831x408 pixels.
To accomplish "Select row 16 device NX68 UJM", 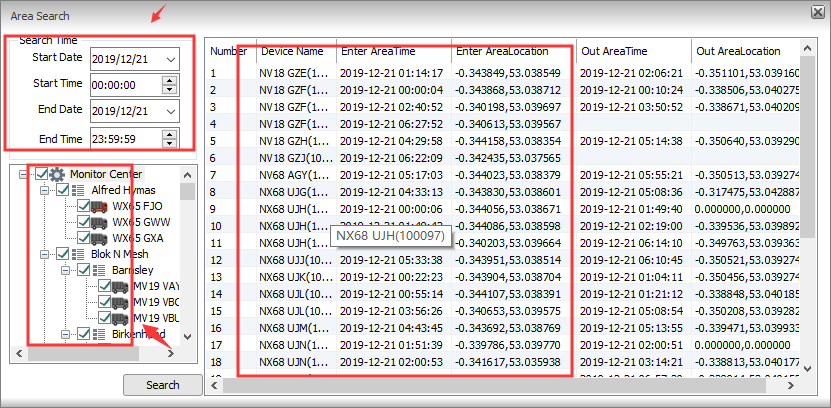I will tap(296, 328).
